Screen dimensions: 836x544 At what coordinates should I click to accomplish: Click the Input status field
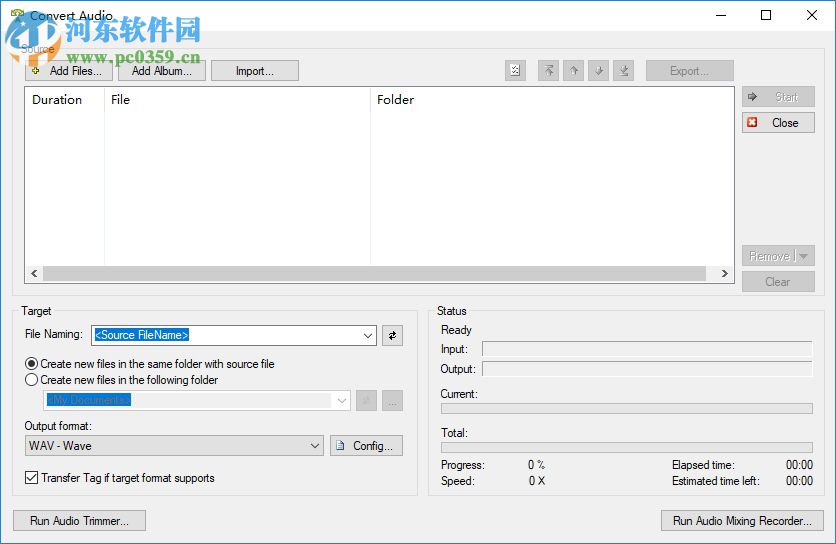pos(647,349)
